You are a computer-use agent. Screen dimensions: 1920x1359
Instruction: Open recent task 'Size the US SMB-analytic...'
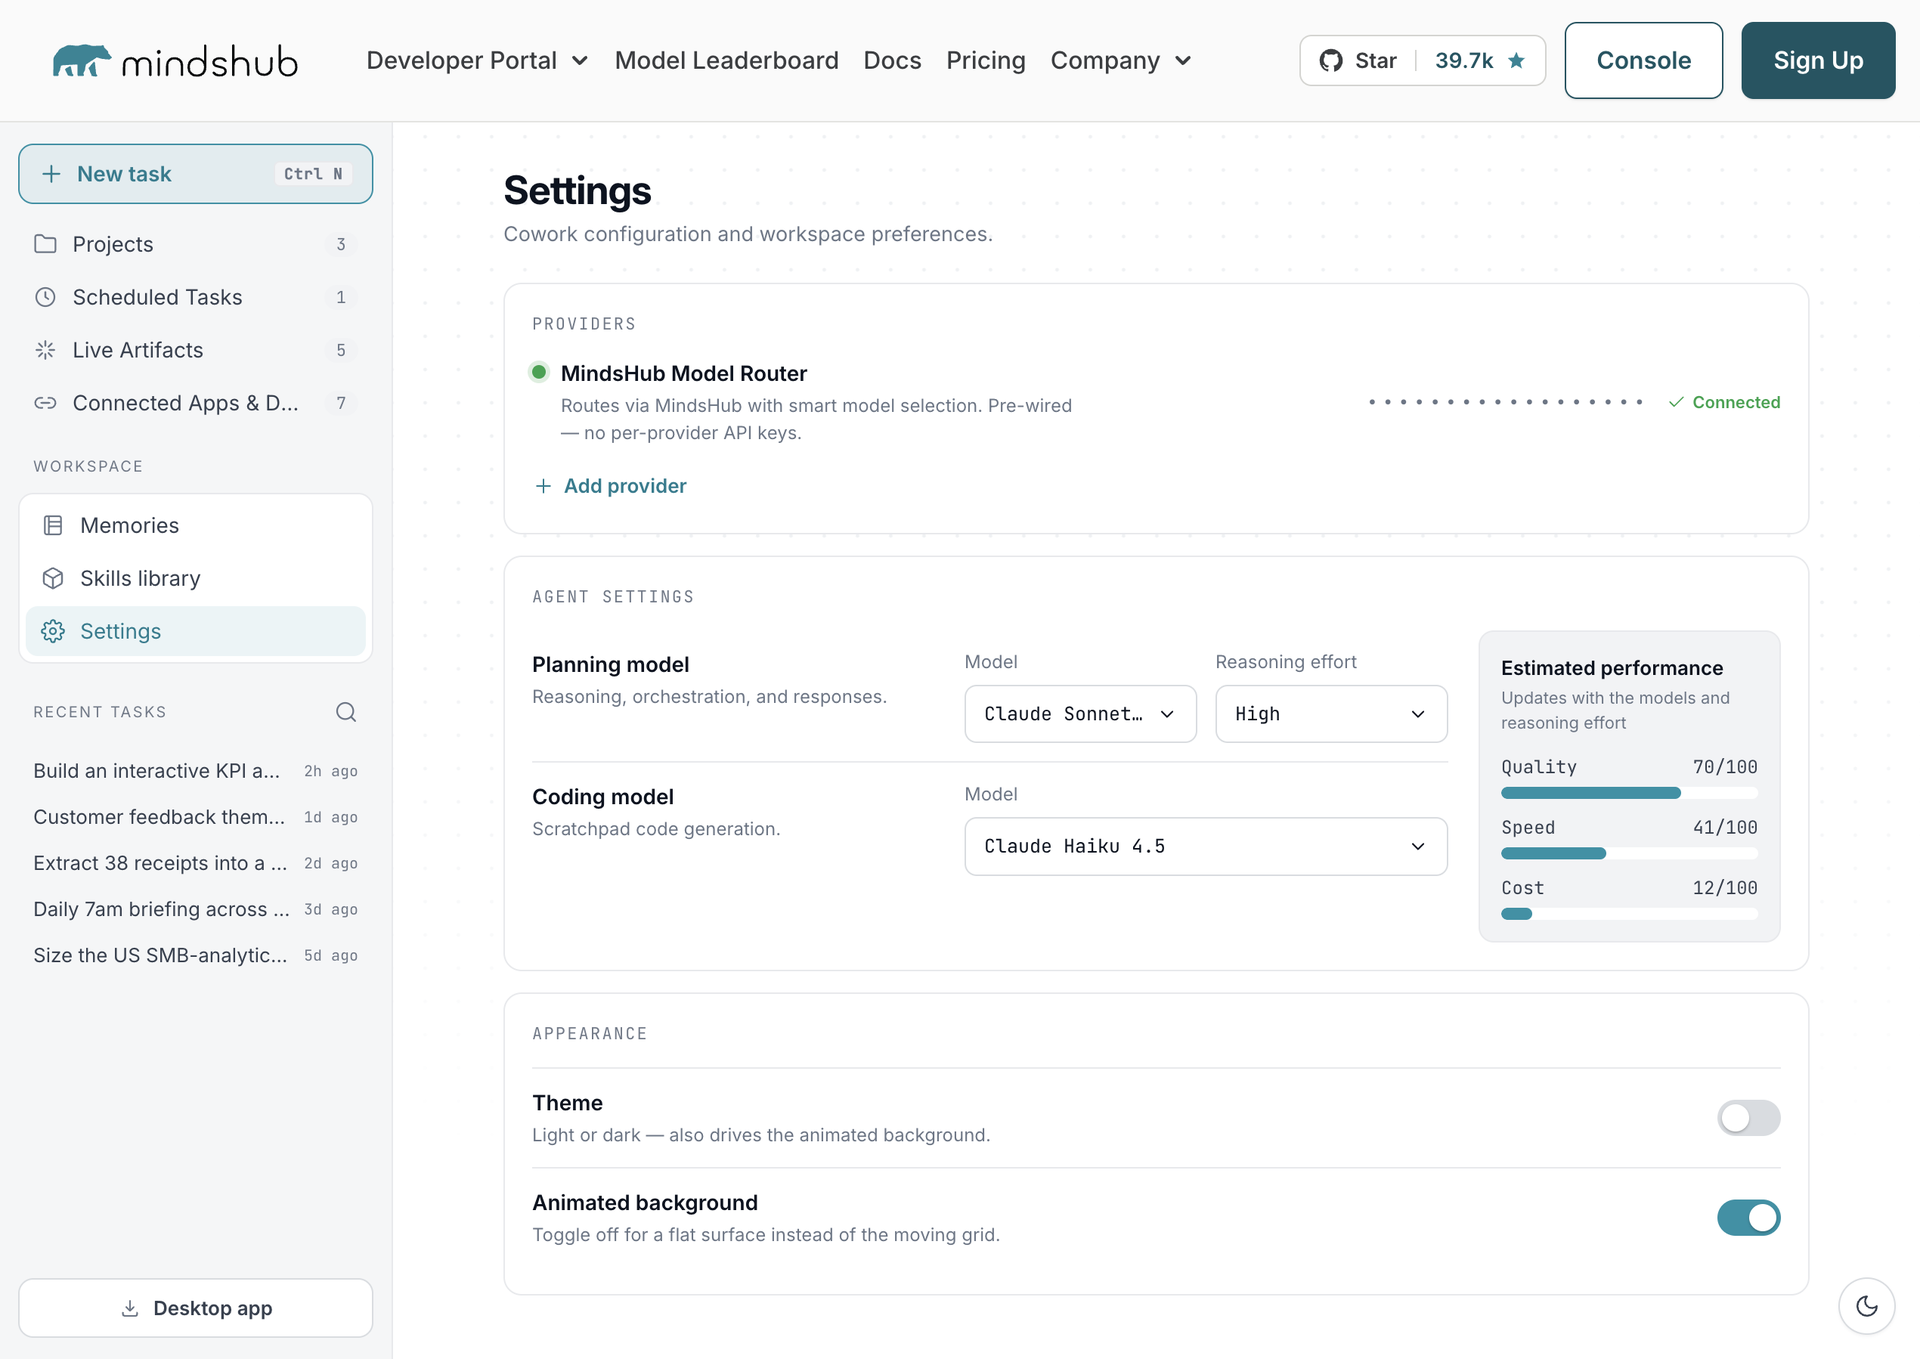coord(196,955)
